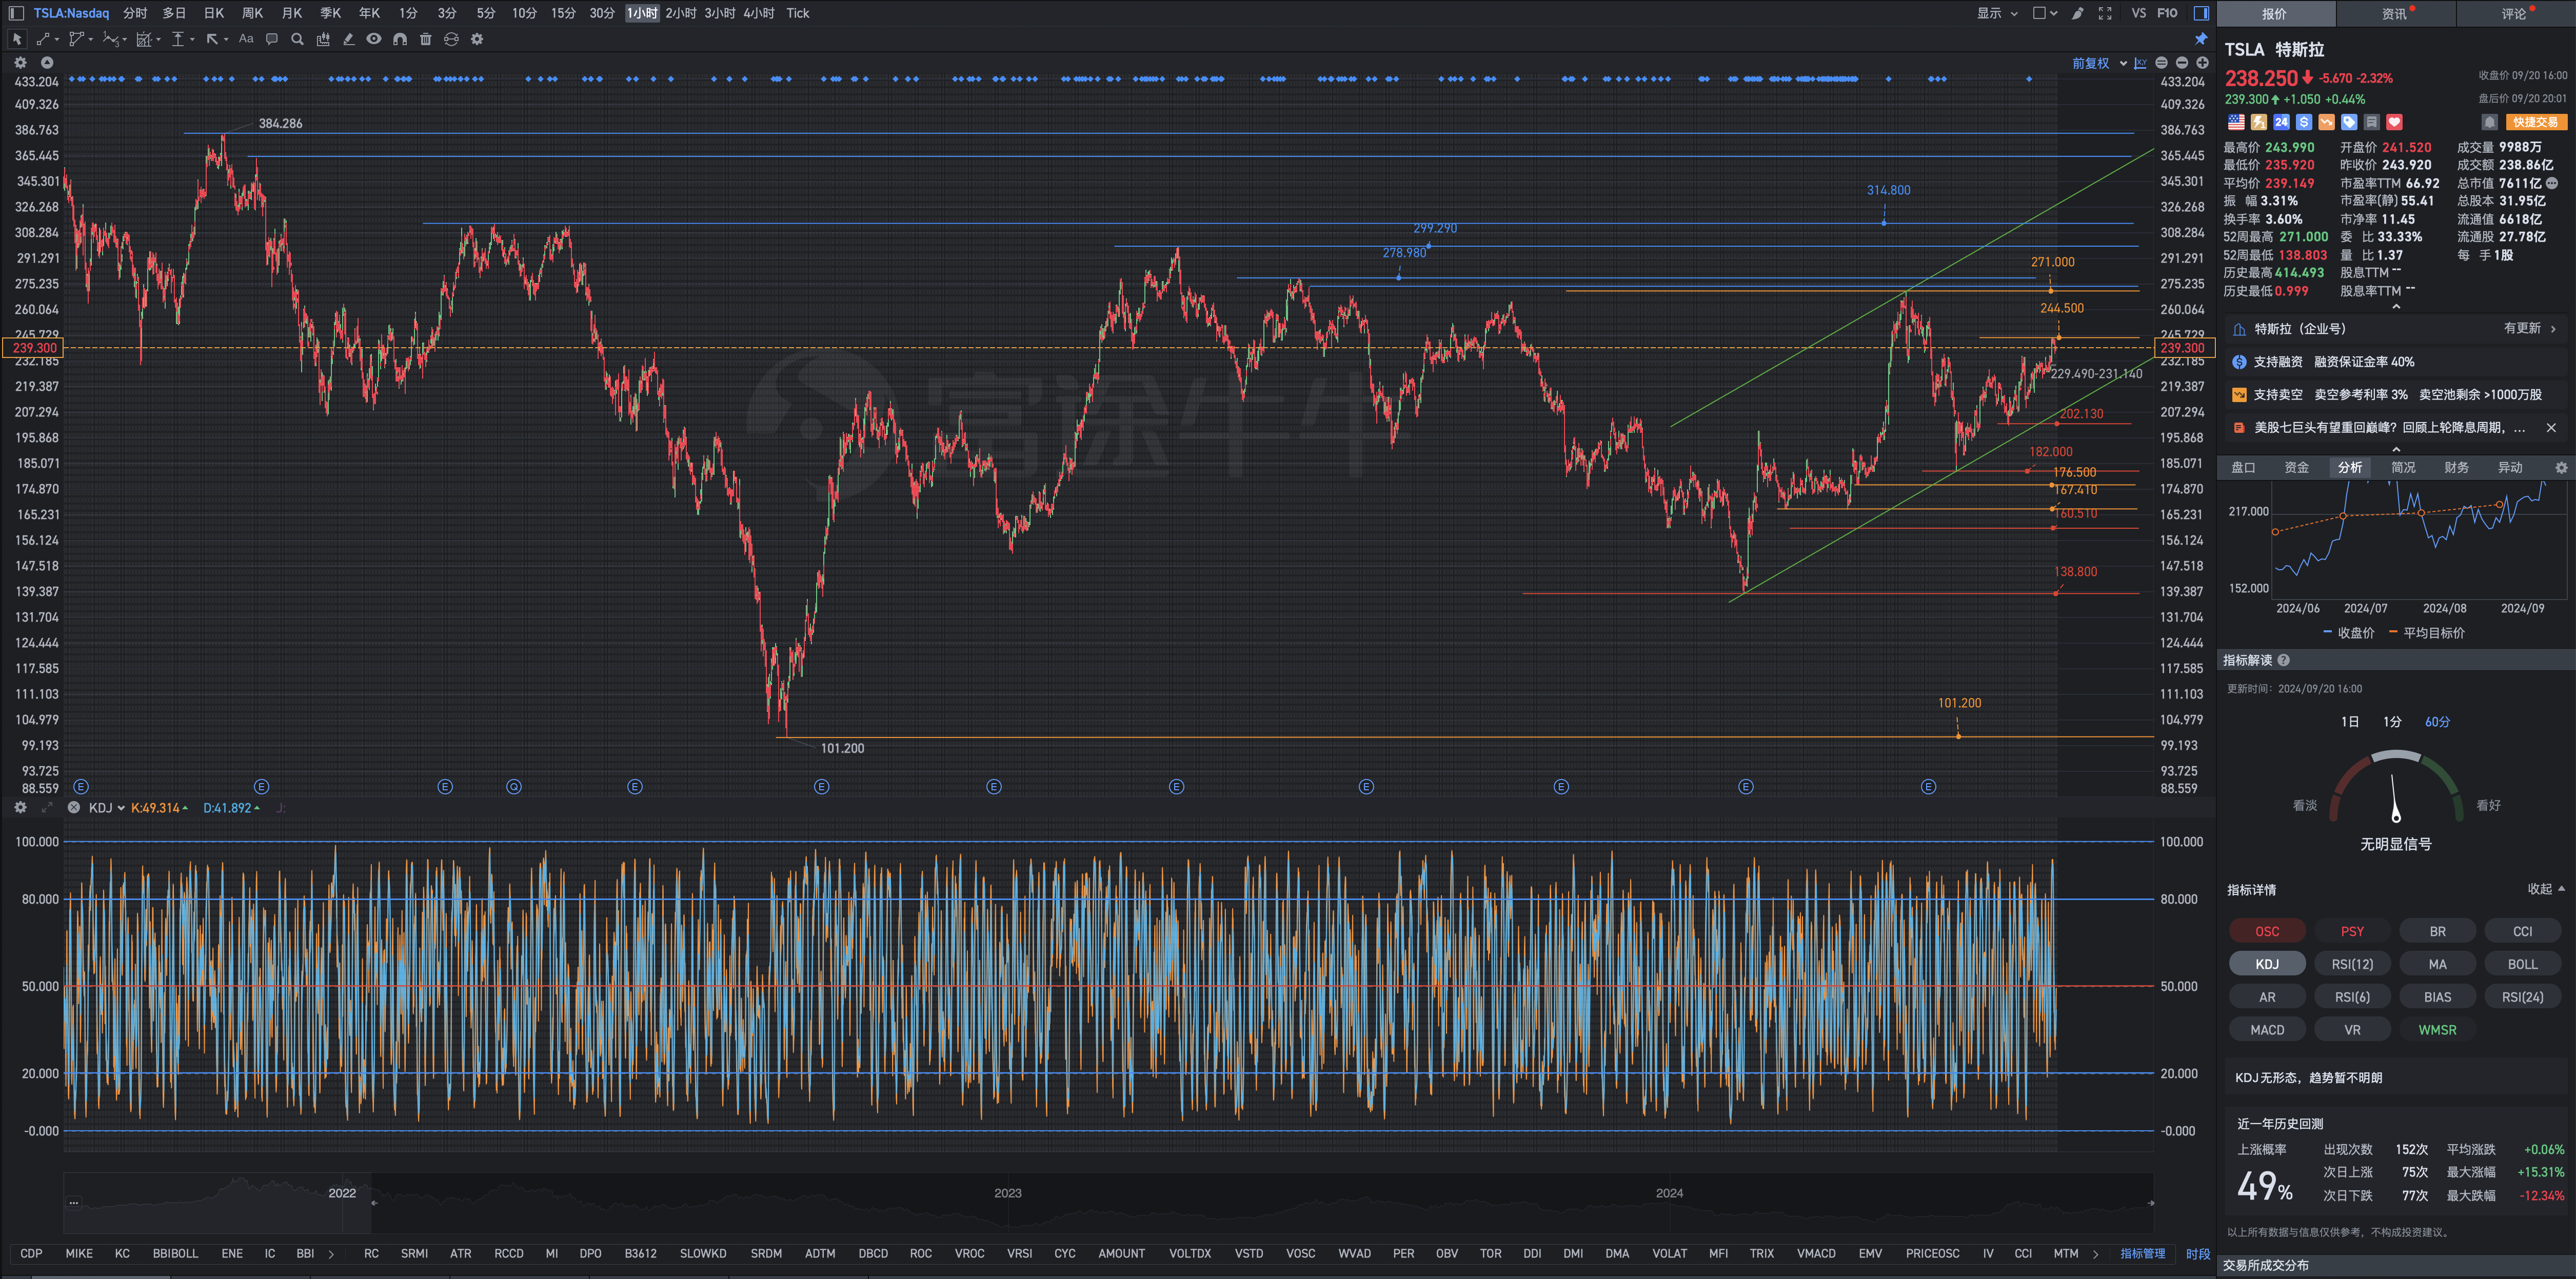This screenshot has width=2576, height=1279.
Task: Add the MFI indicator from bottom bar
Action: pyautogui.click(x=1718, y=1253)
